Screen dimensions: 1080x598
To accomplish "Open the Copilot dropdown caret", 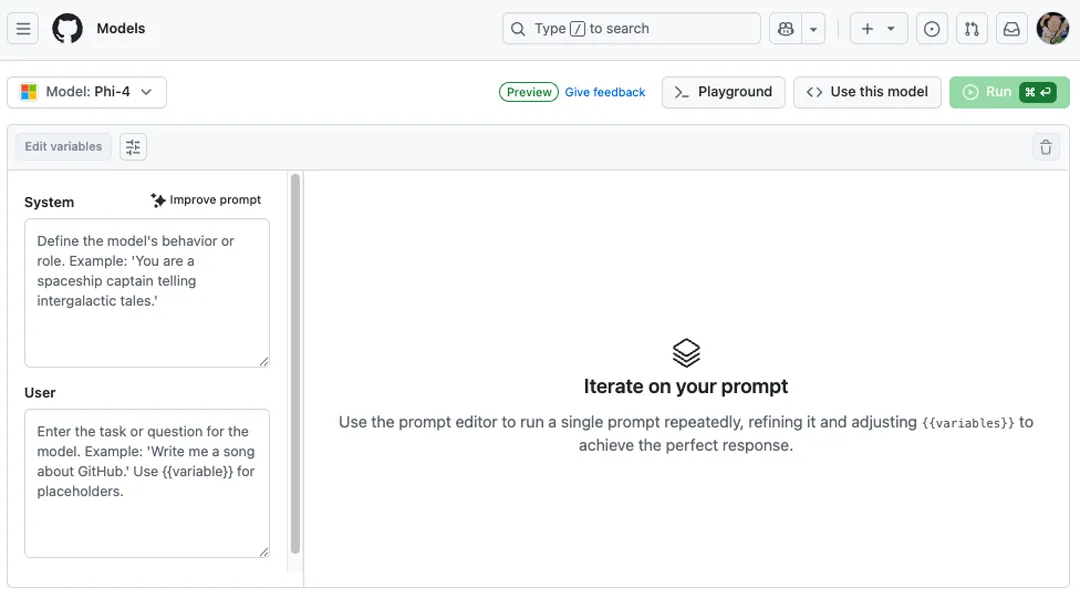I will (x=812, y=28).
